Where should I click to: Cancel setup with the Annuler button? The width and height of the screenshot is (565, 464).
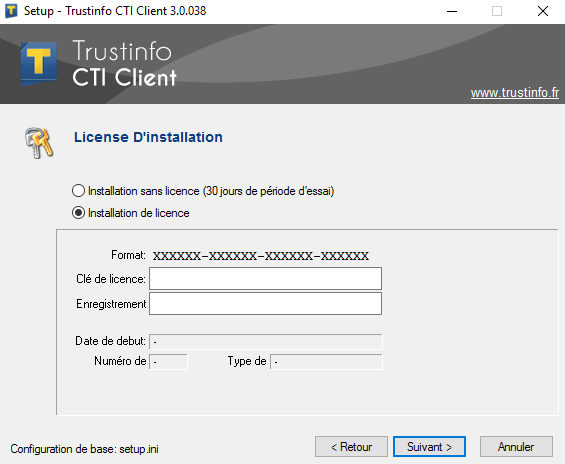pos(516,447)
